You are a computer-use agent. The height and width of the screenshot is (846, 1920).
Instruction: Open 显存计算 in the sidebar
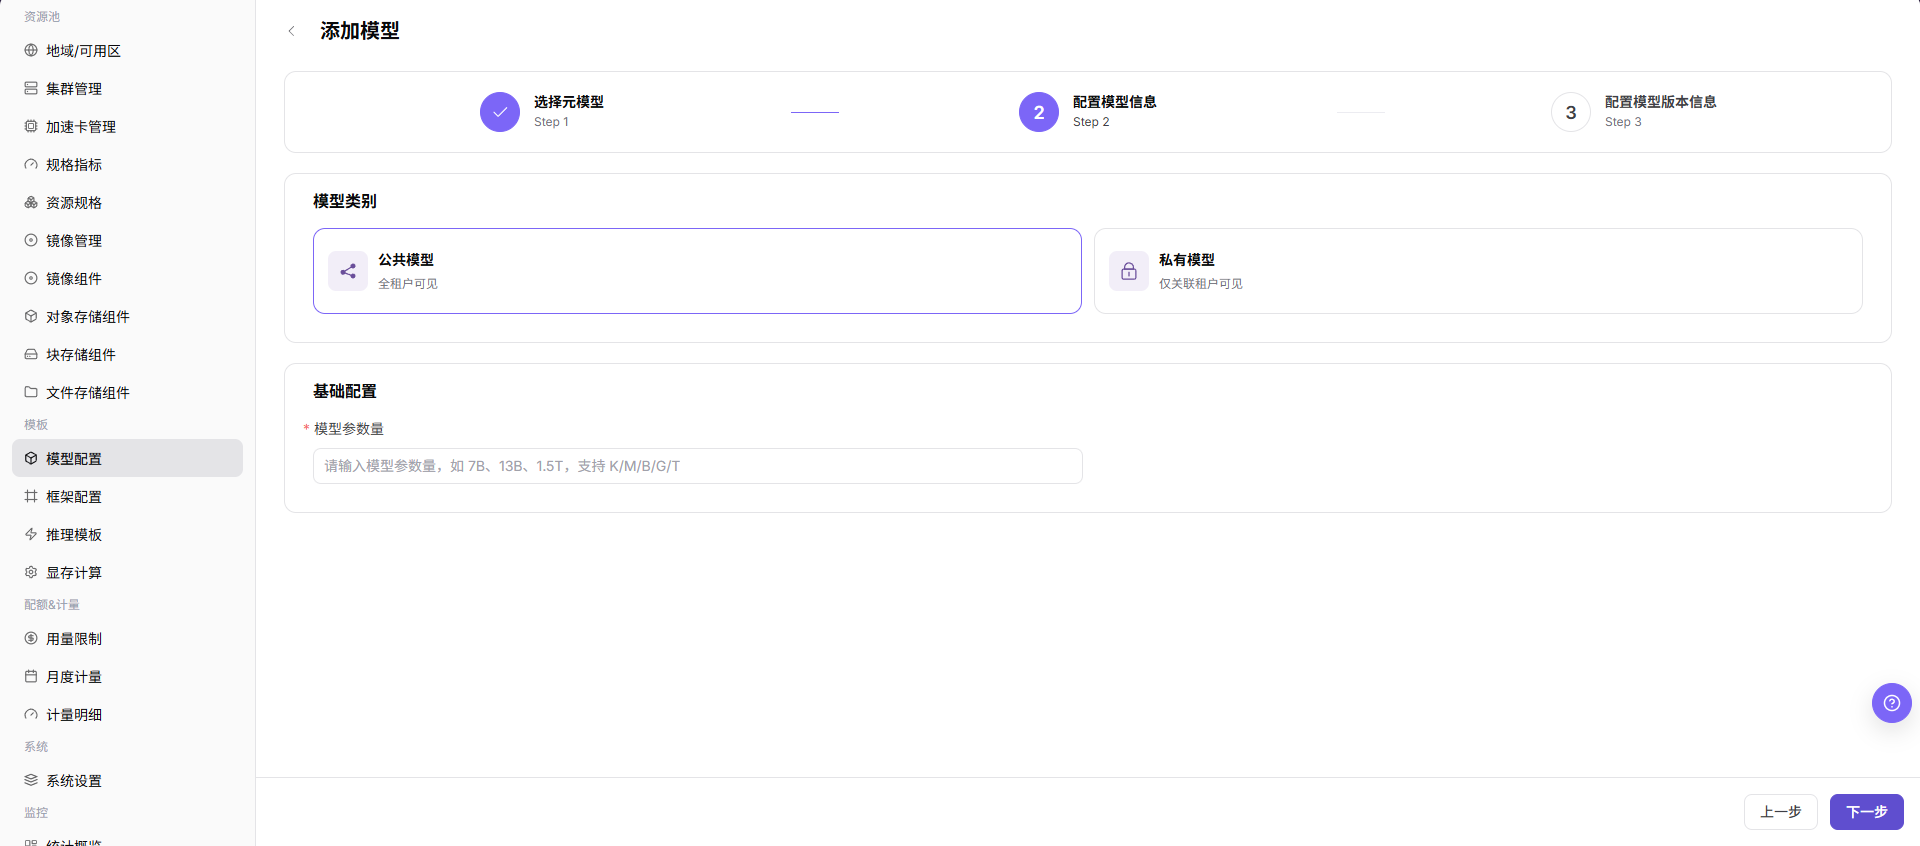127,572
